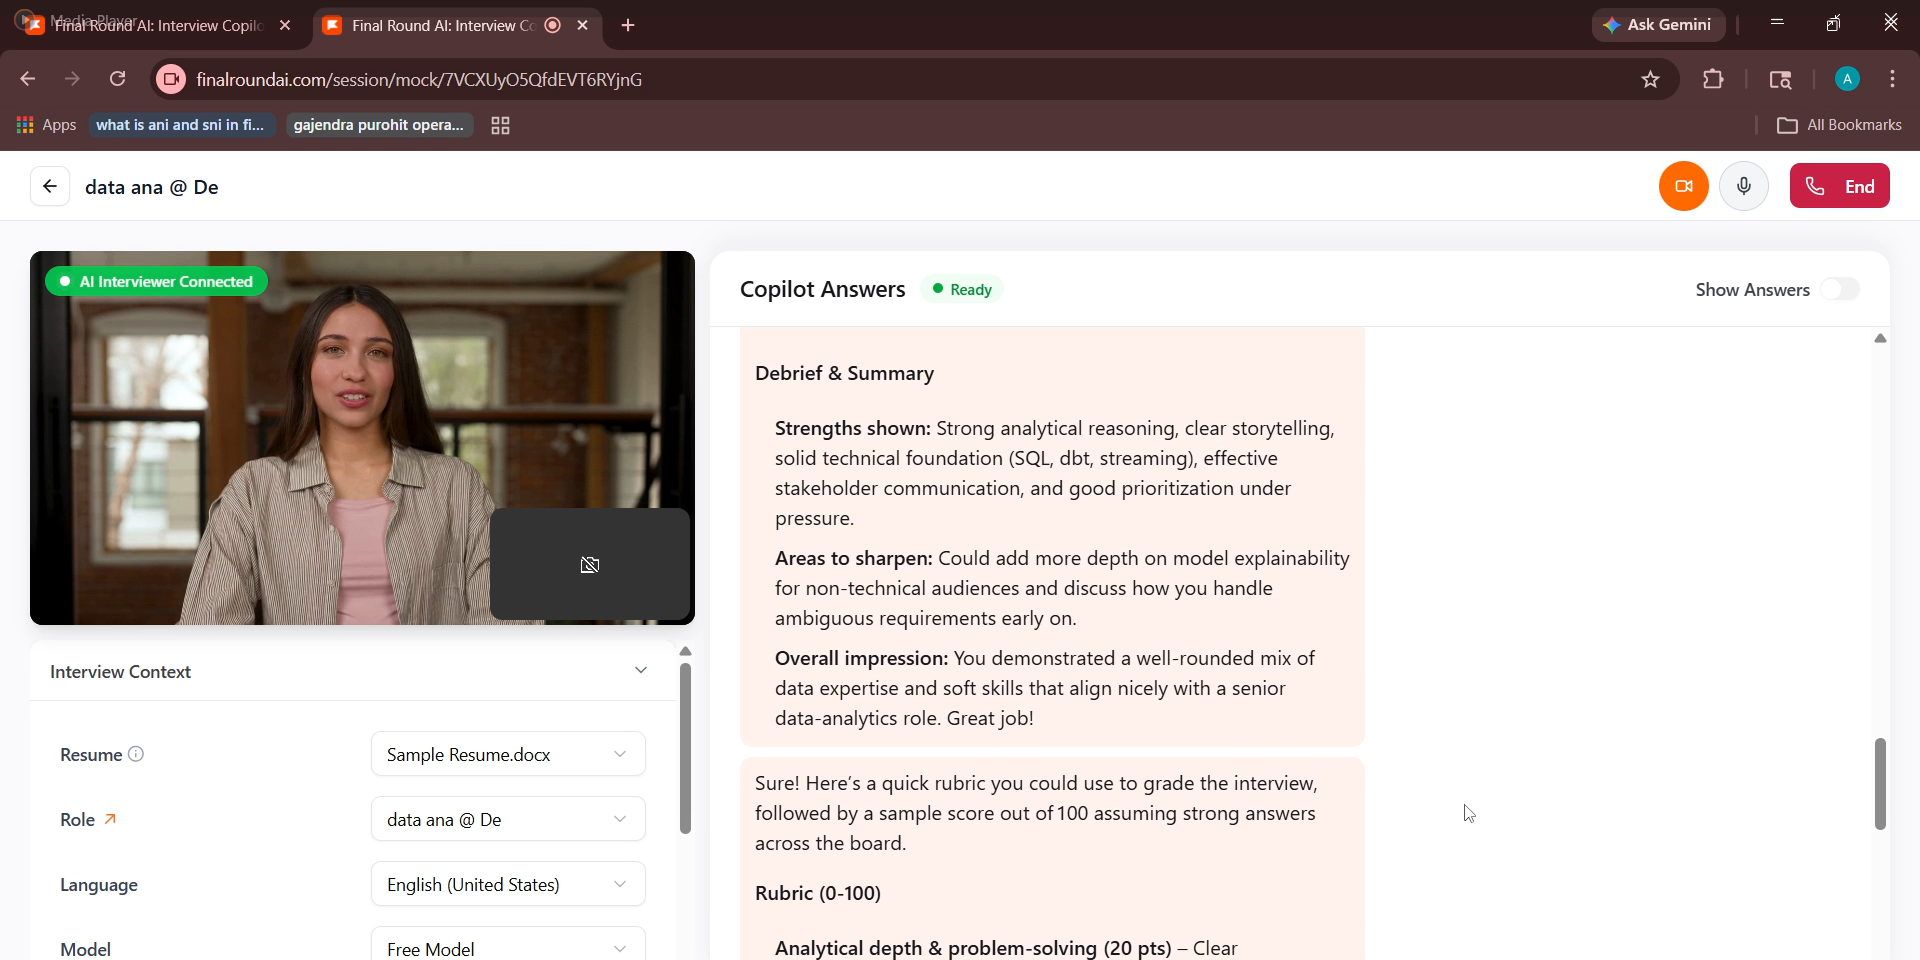Click the Interview Context scroll up arrow
This screenshot has height=960, width=1920.
pos(685,651)
